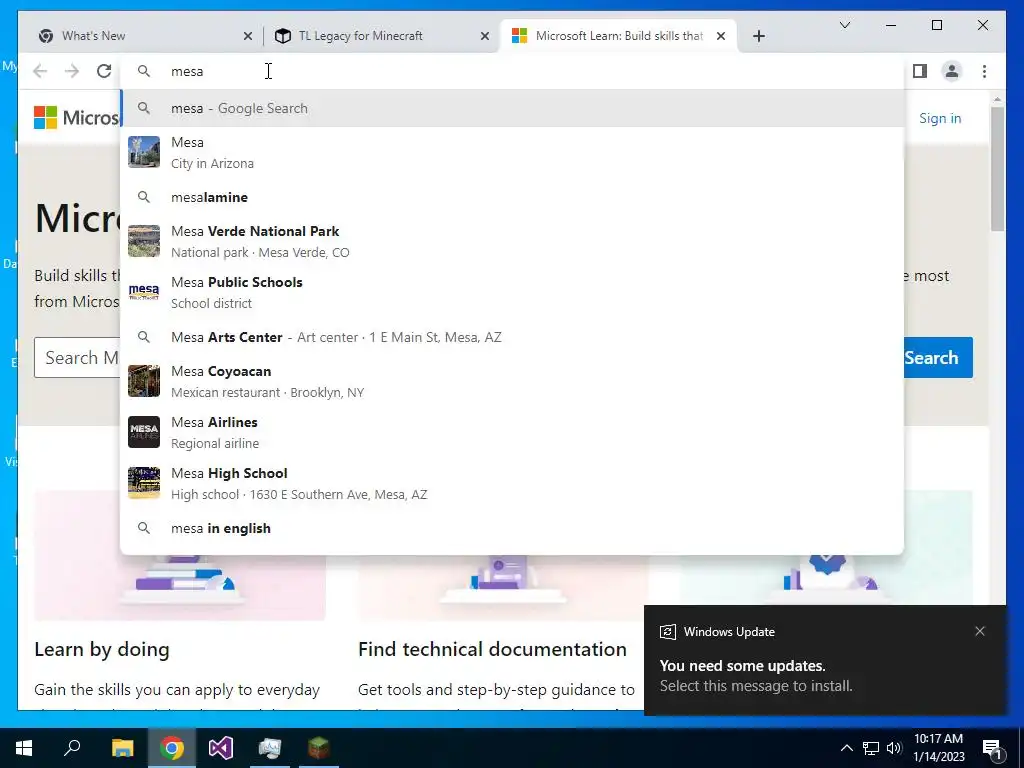The height and width of the screenshot is (768, 1024).
Task: Open taskbar search magnifier
Action: [x=72, y=748]
